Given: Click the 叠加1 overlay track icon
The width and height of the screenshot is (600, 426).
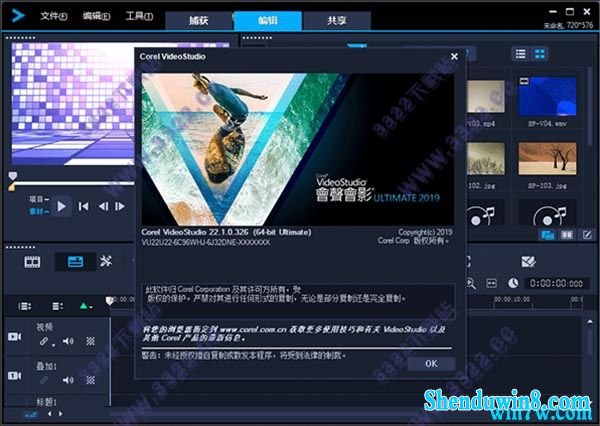Looking at the screenshot, I should pyautogui.click(x=15, y=376).
